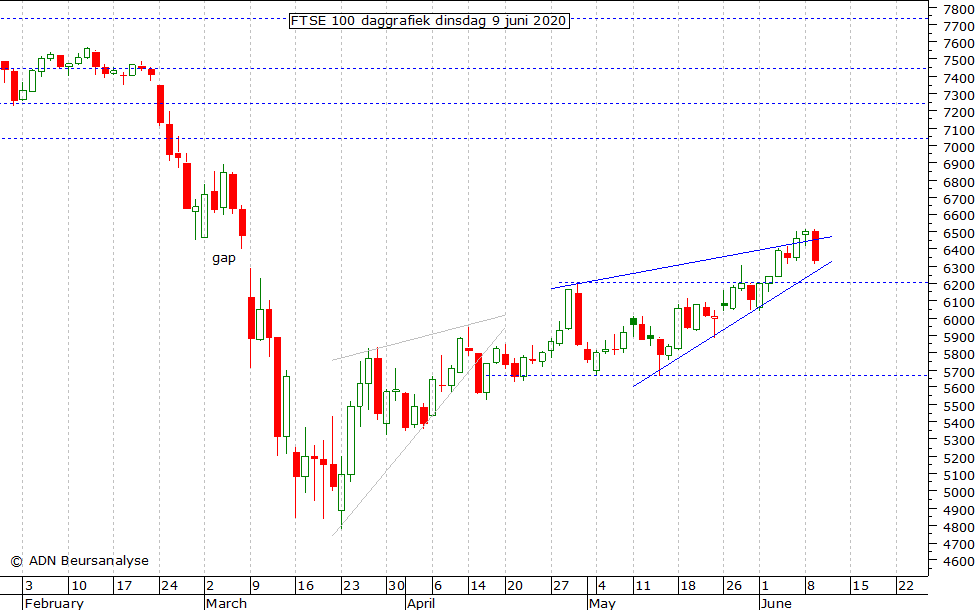Viewport: 979px width, 610px height.
Task: Select the 6700 price axis label
Action: tap(958, 199)
